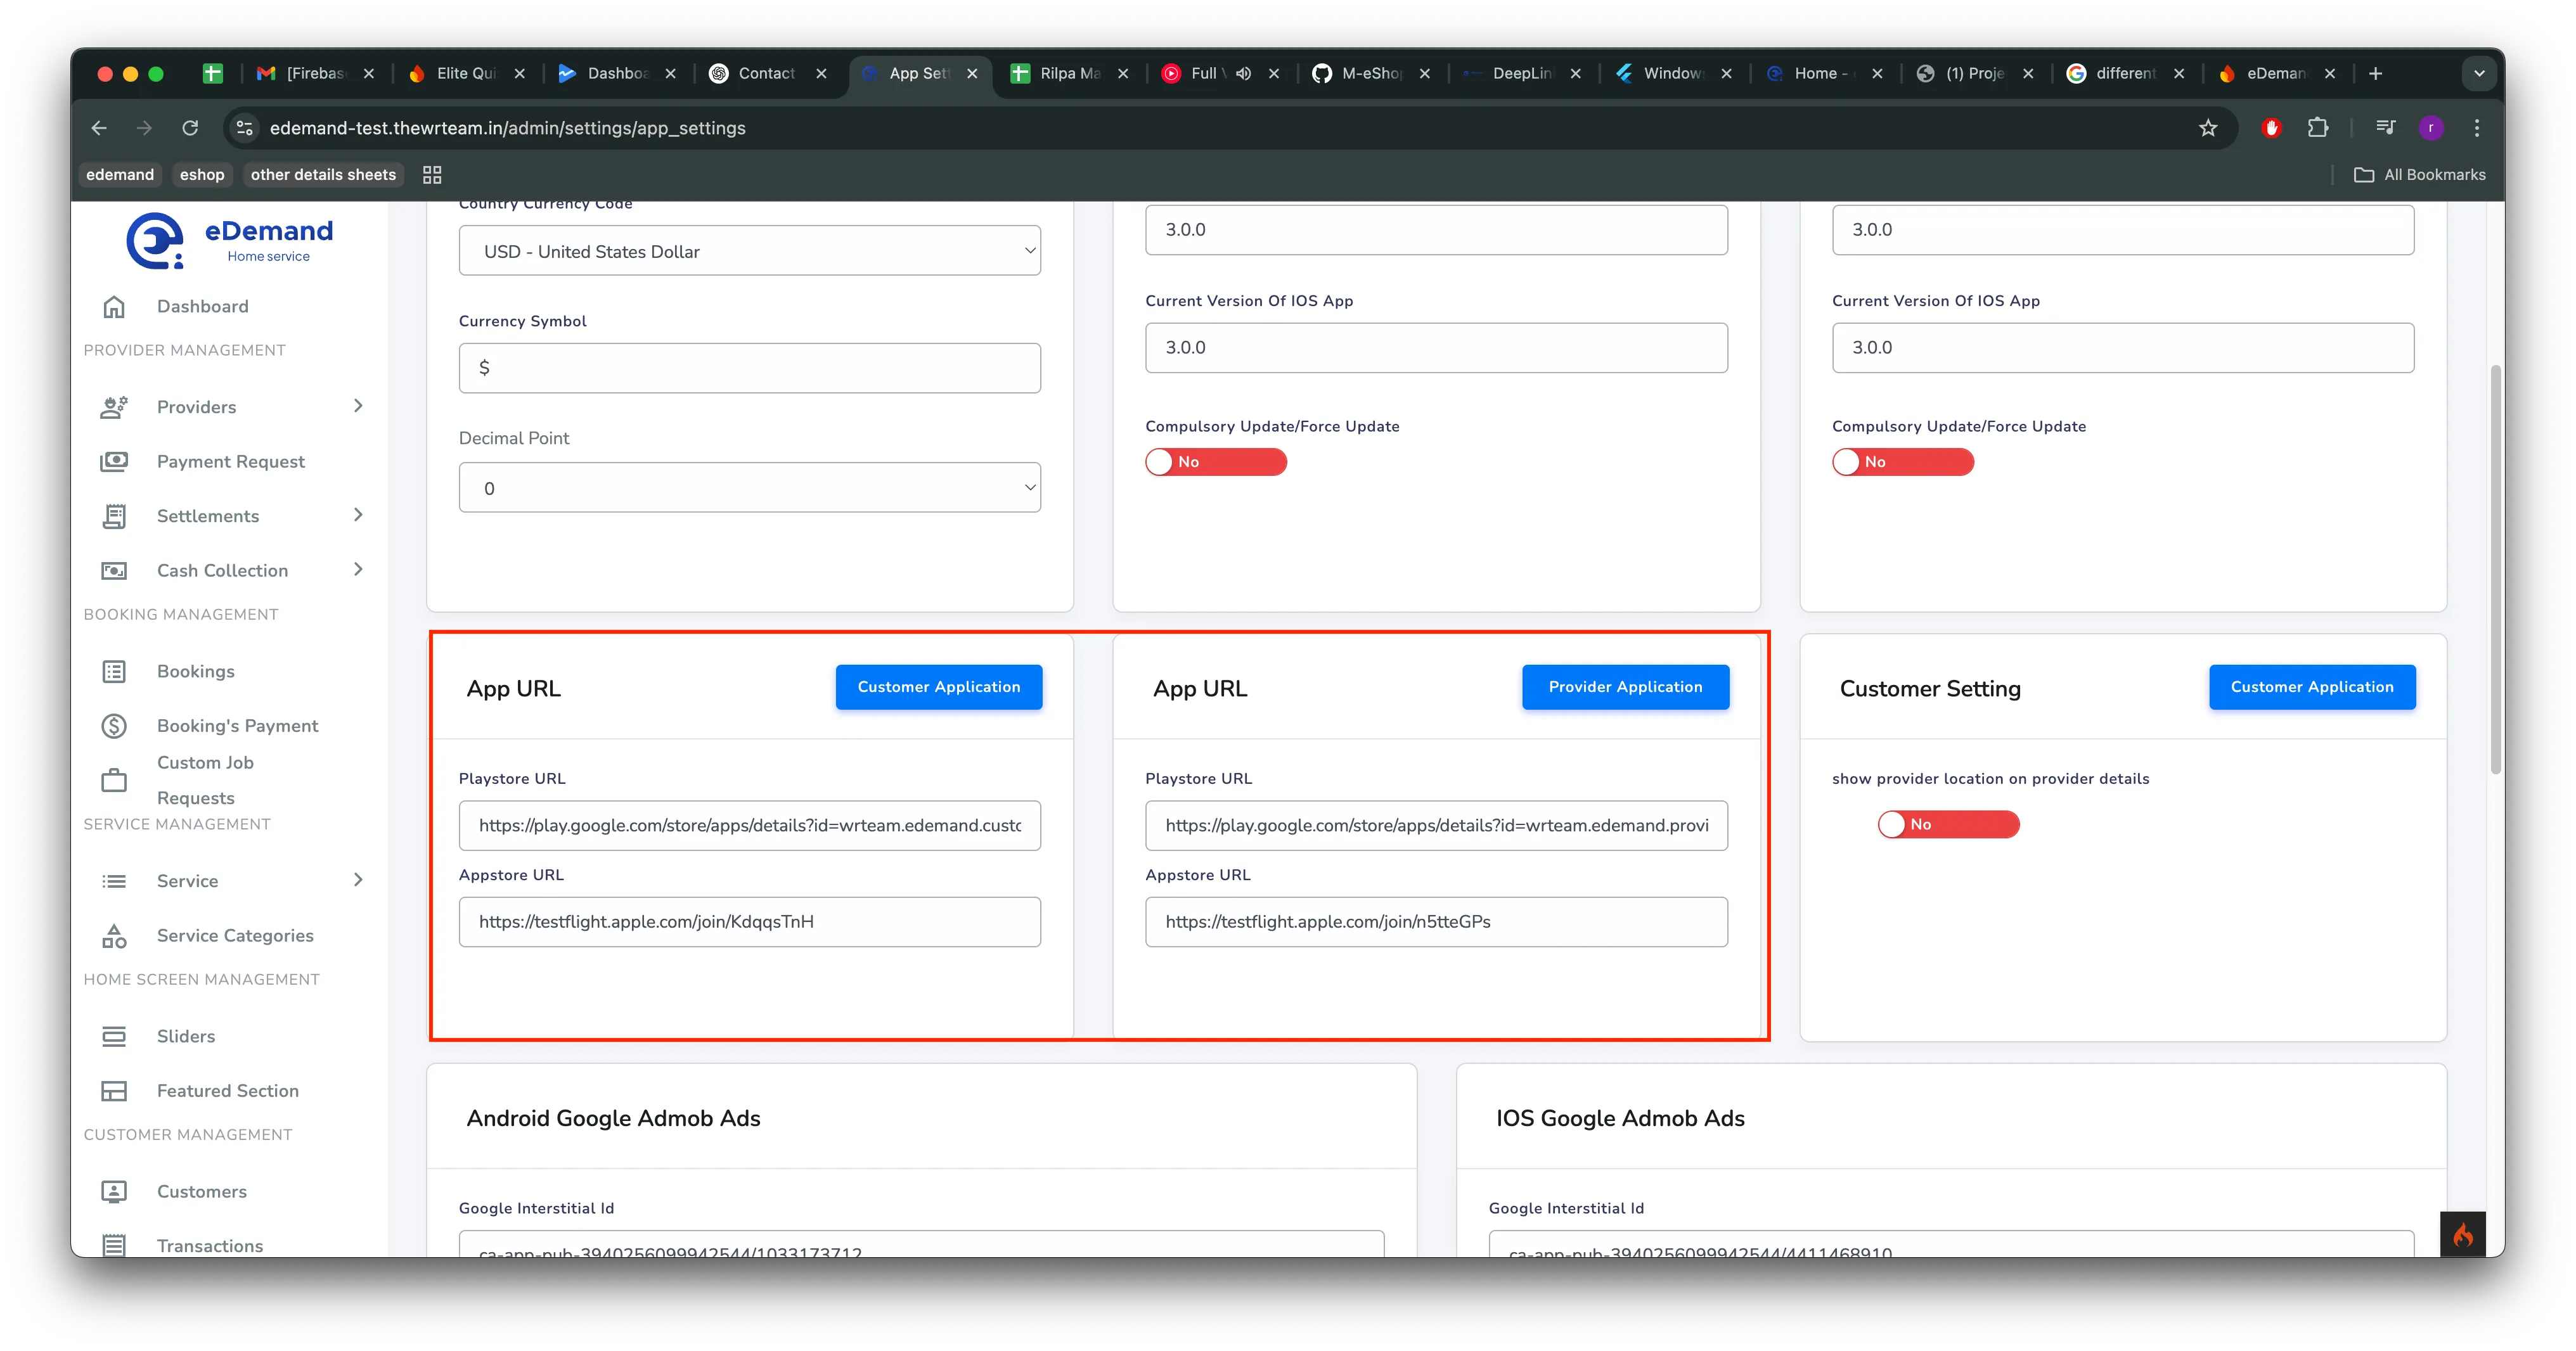Click Provider Application Playstore URL field
The height and width of the screenshot is (1351, 2576).
point(1436,825)
